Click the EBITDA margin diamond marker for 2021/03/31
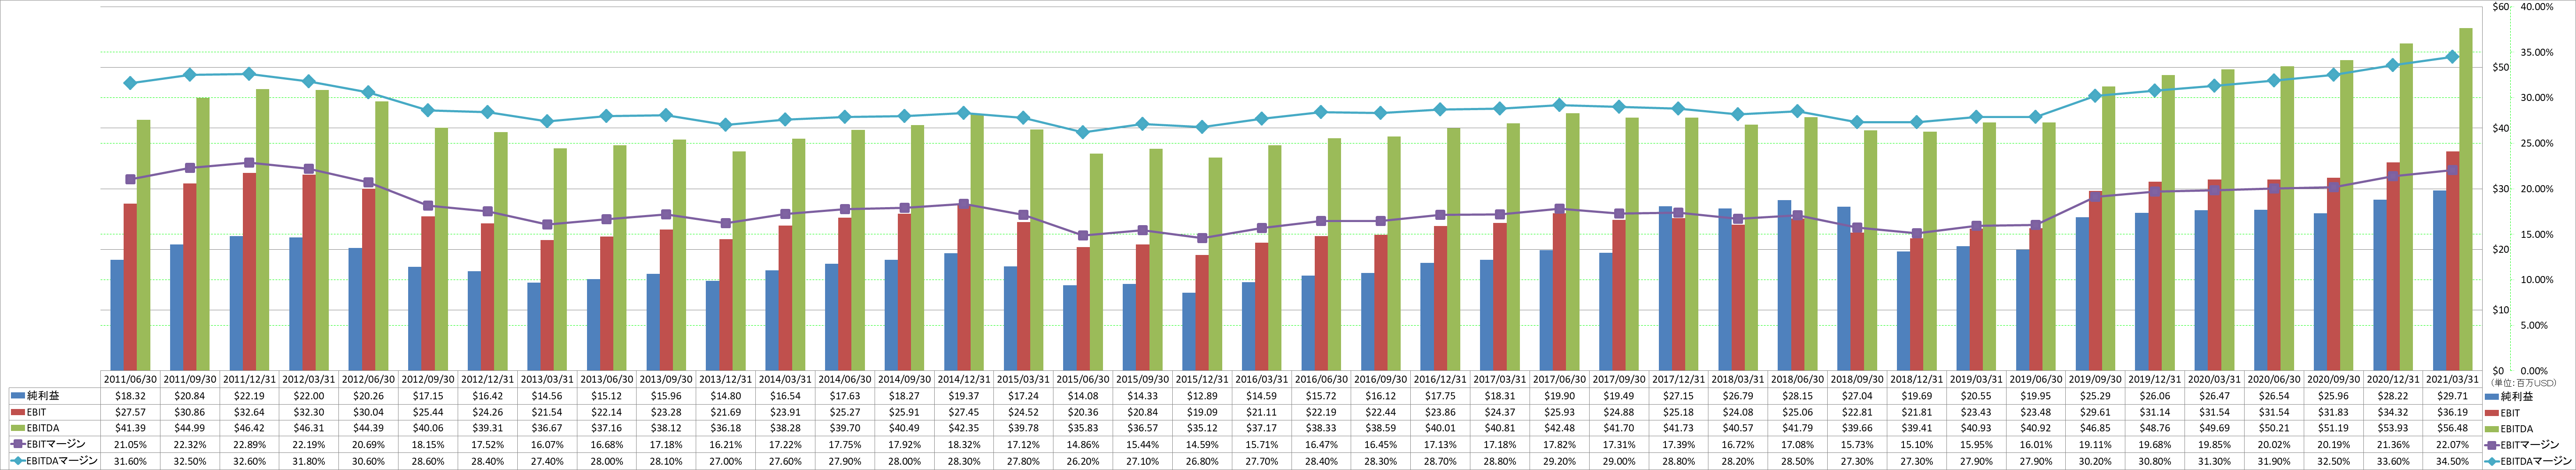 coord(2452,57)
